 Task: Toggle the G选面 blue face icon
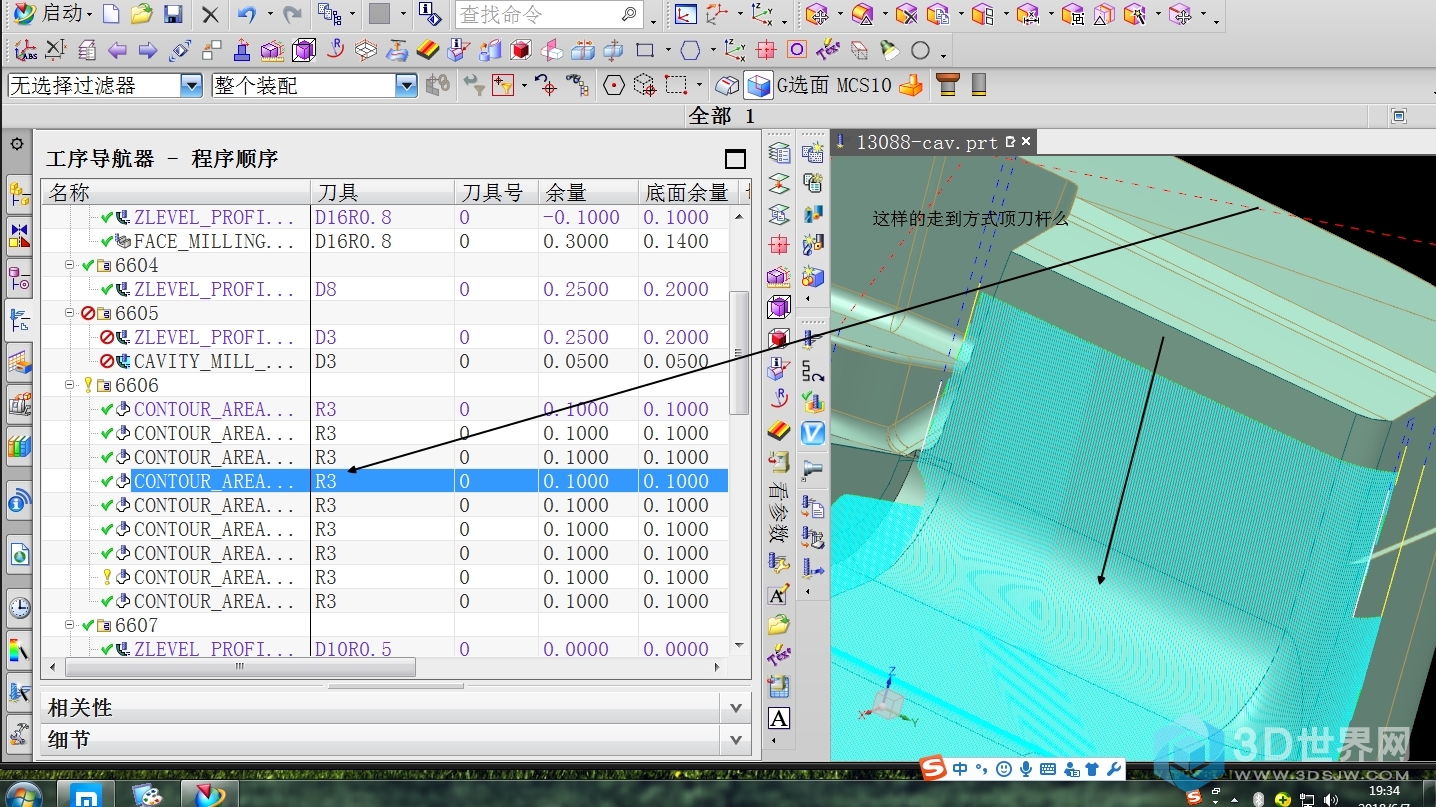click(x=759, y=85)
